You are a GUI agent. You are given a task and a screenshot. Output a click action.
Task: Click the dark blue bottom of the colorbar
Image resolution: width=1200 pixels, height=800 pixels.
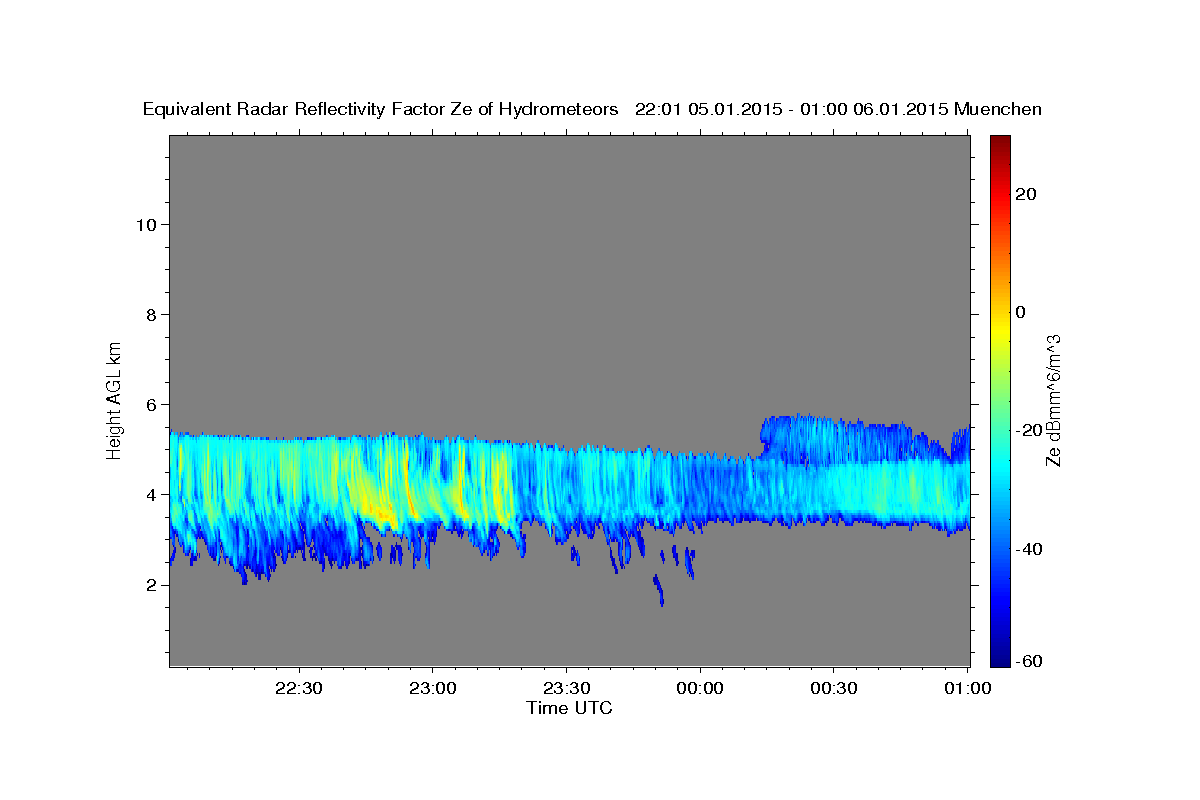point(1000,657)
